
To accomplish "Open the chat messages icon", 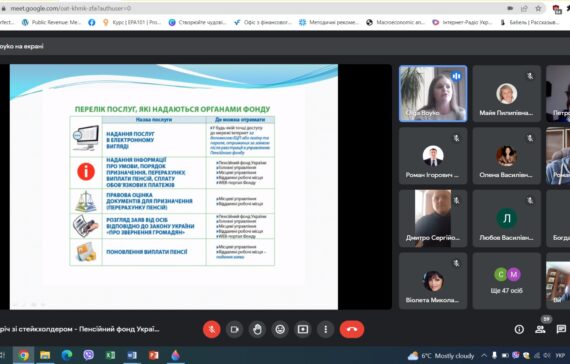I will (561, 329).
